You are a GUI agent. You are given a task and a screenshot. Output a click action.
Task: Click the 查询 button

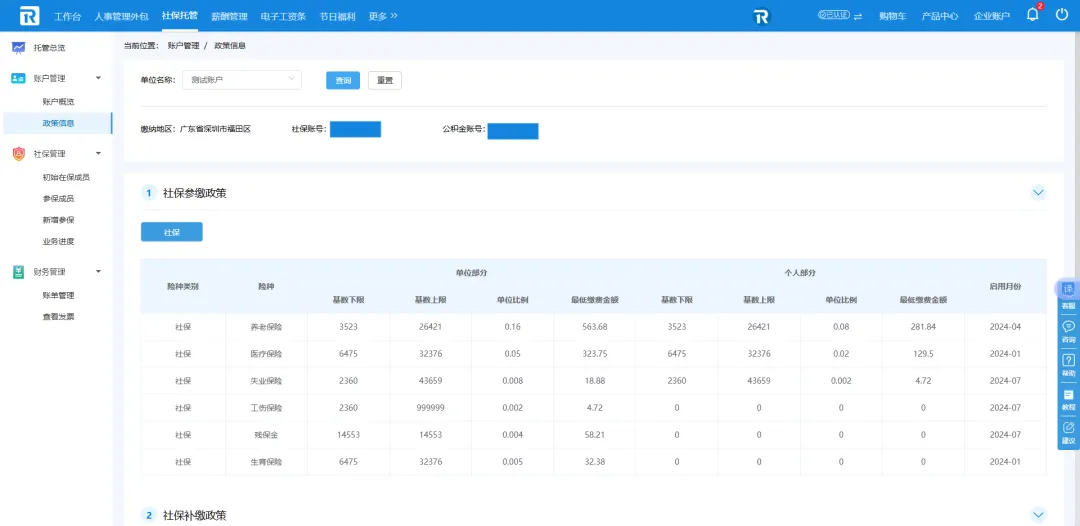pos(343,81)
